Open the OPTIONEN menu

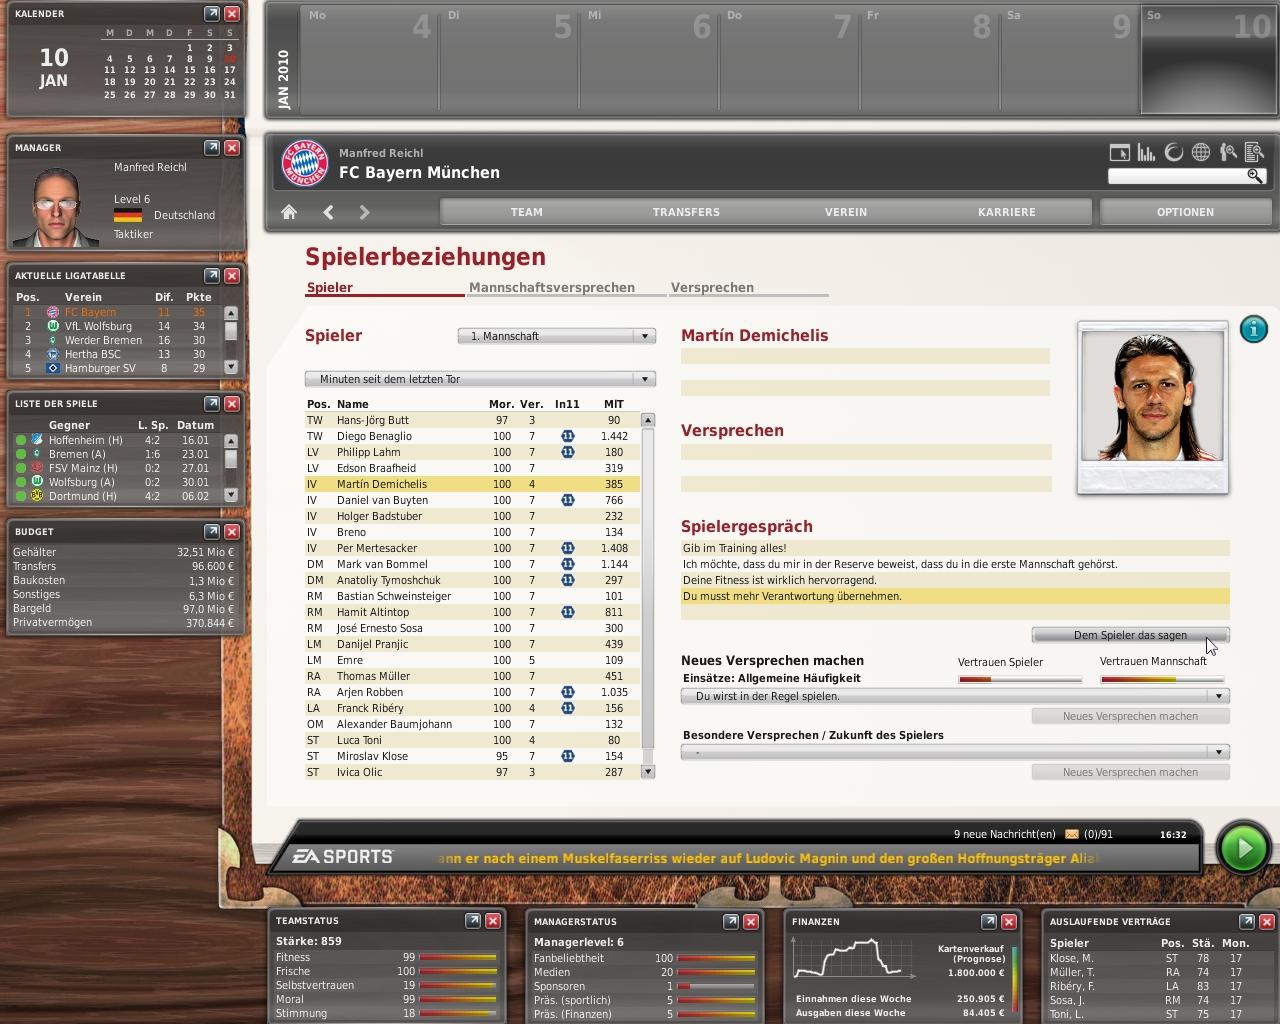(1185, 212)
